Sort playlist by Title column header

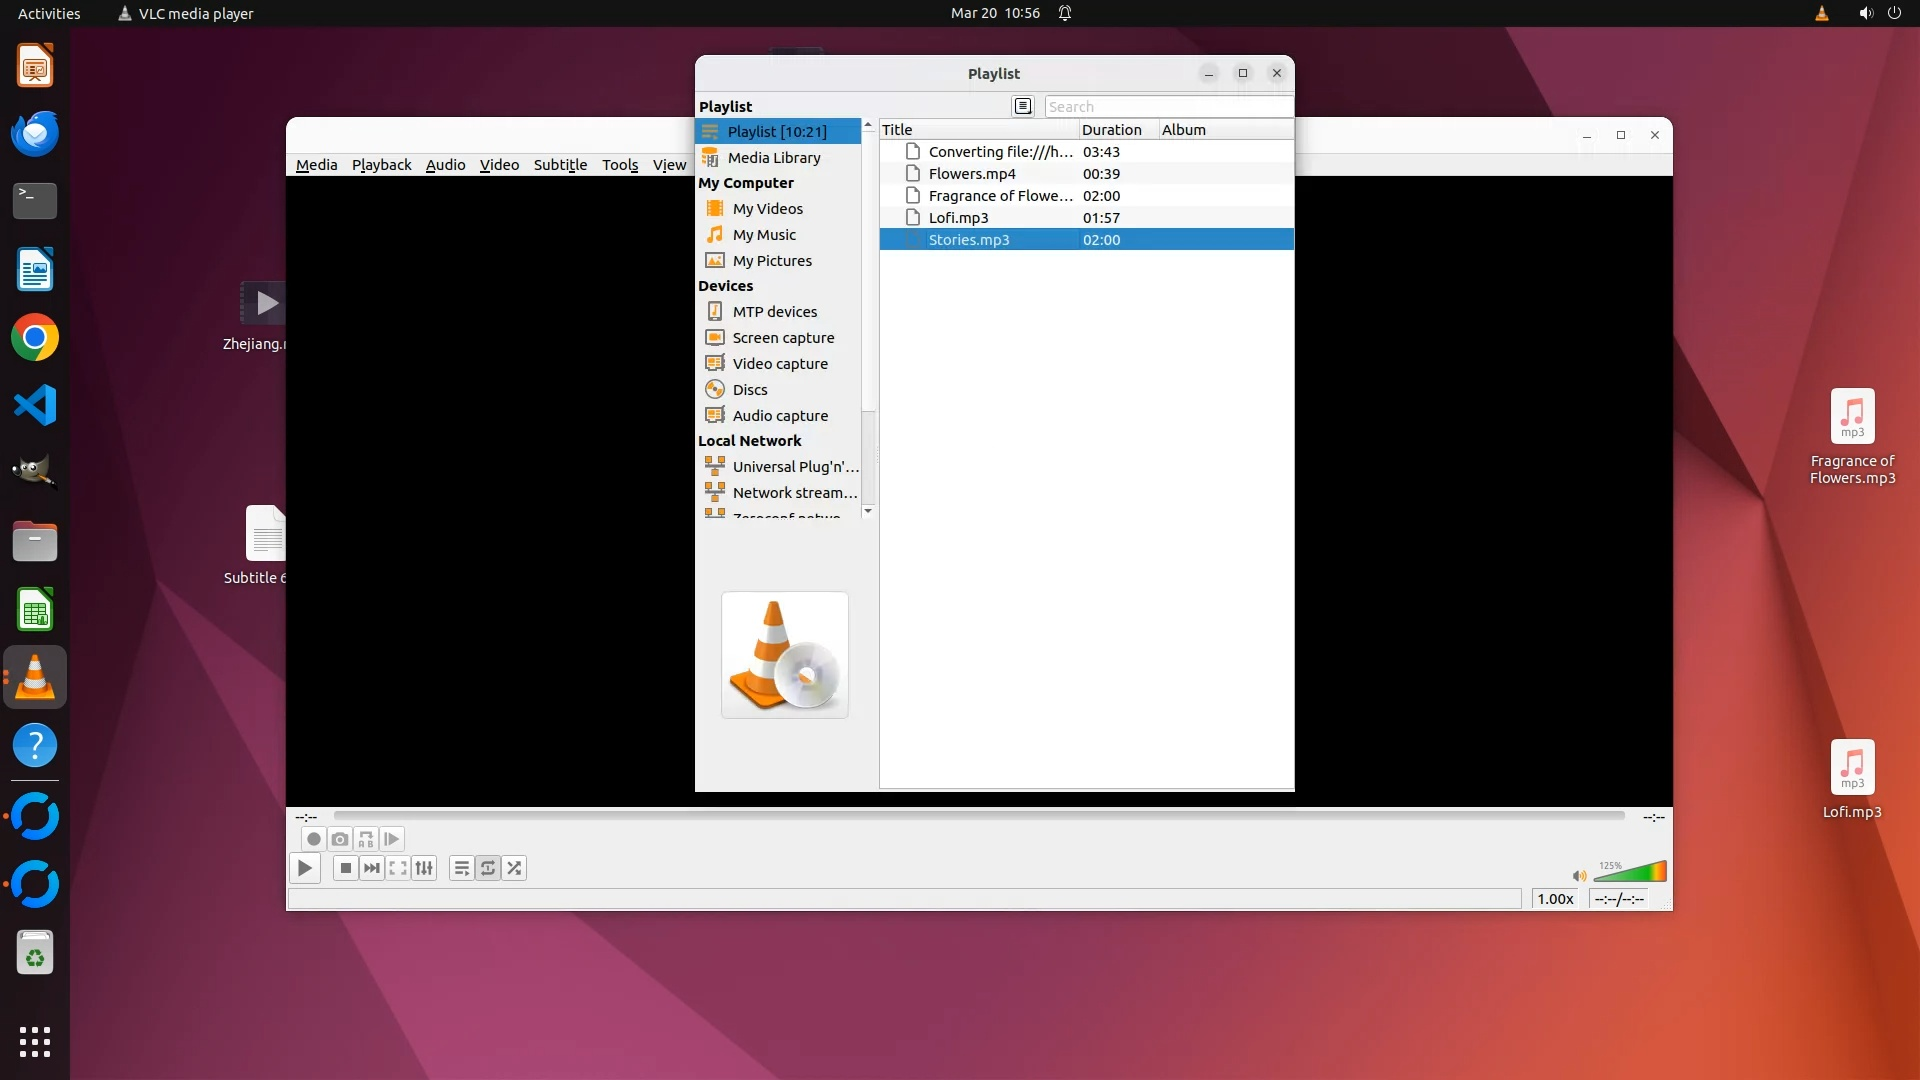pyautogui.click(x=897, y=130)
